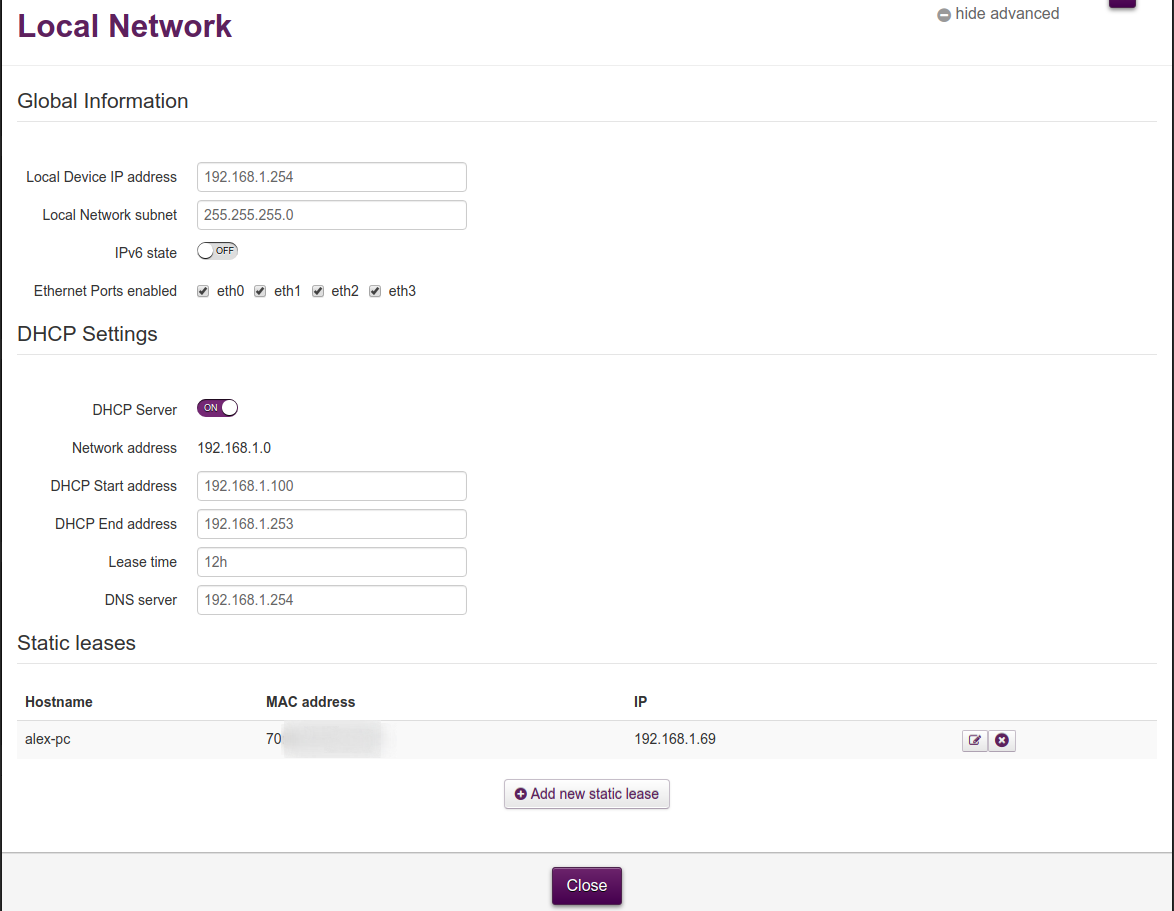The height and width of the screenshot is (911, 1174).
Task: Uncheck the eth3 port checkbox
Action: coord(375,291)
